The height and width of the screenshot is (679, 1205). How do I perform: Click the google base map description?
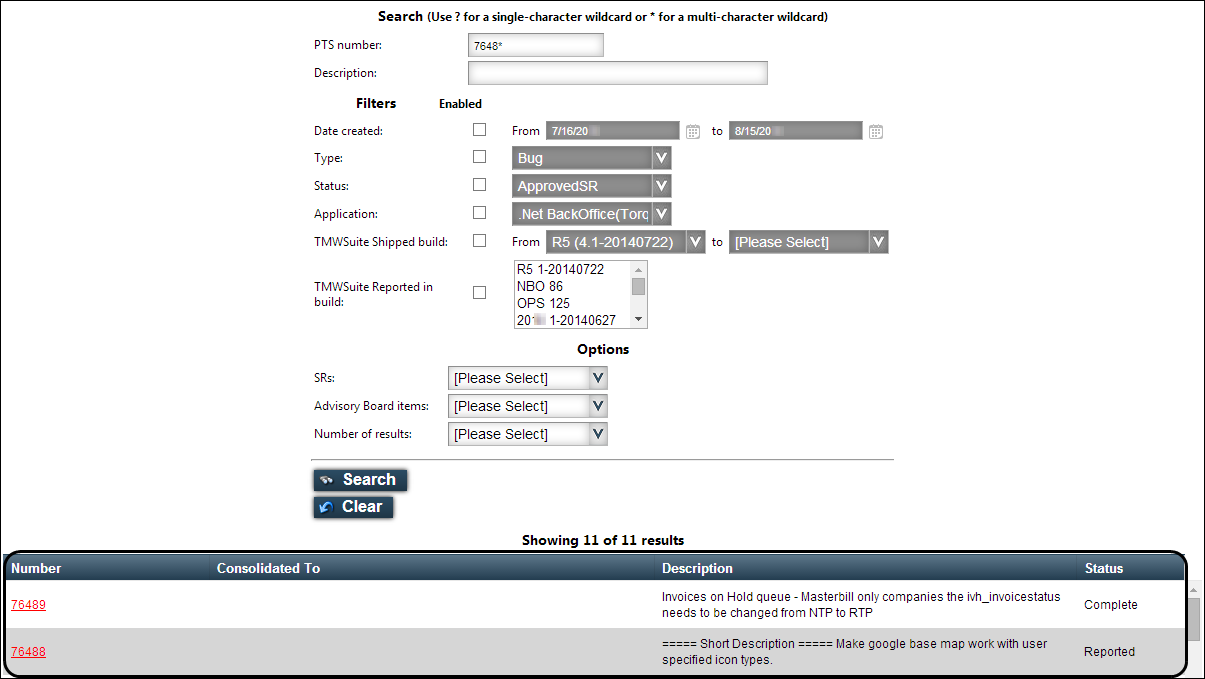pos(855,652)
